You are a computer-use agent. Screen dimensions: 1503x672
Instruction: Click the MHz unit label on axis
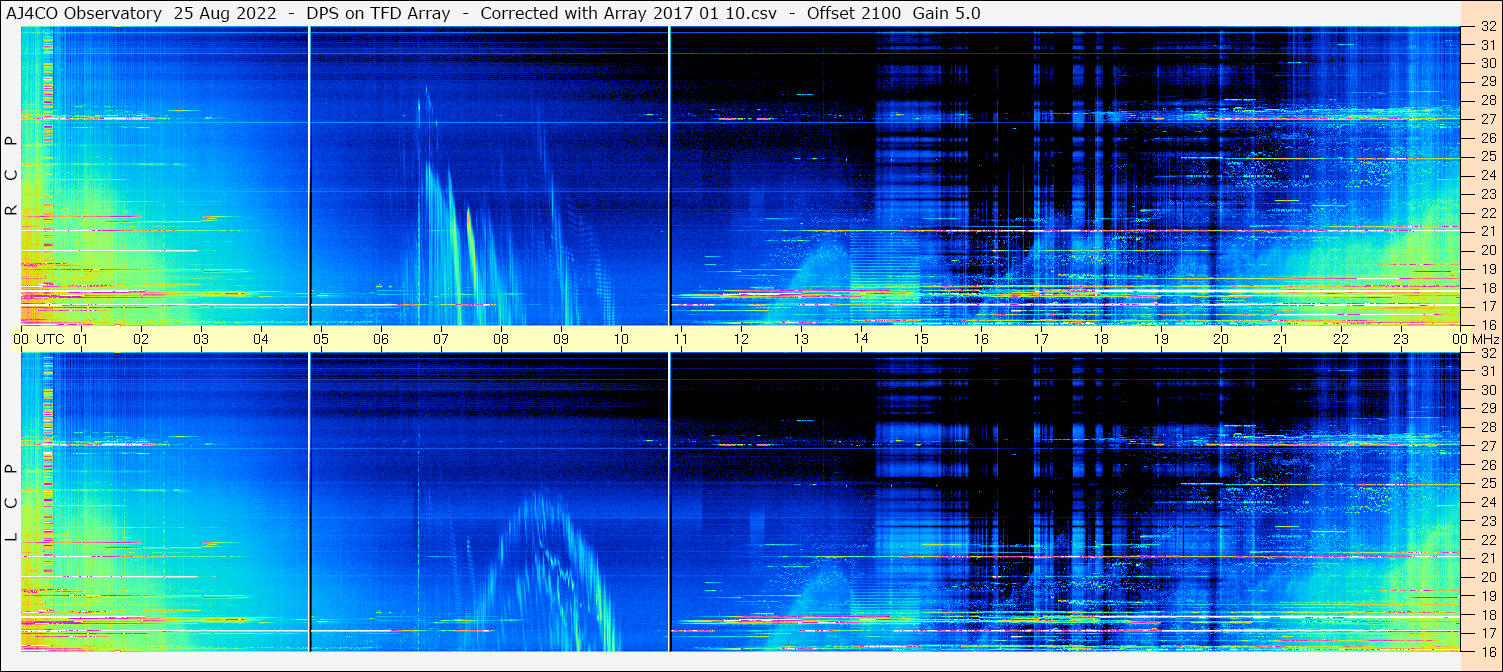pos(1484,339)
